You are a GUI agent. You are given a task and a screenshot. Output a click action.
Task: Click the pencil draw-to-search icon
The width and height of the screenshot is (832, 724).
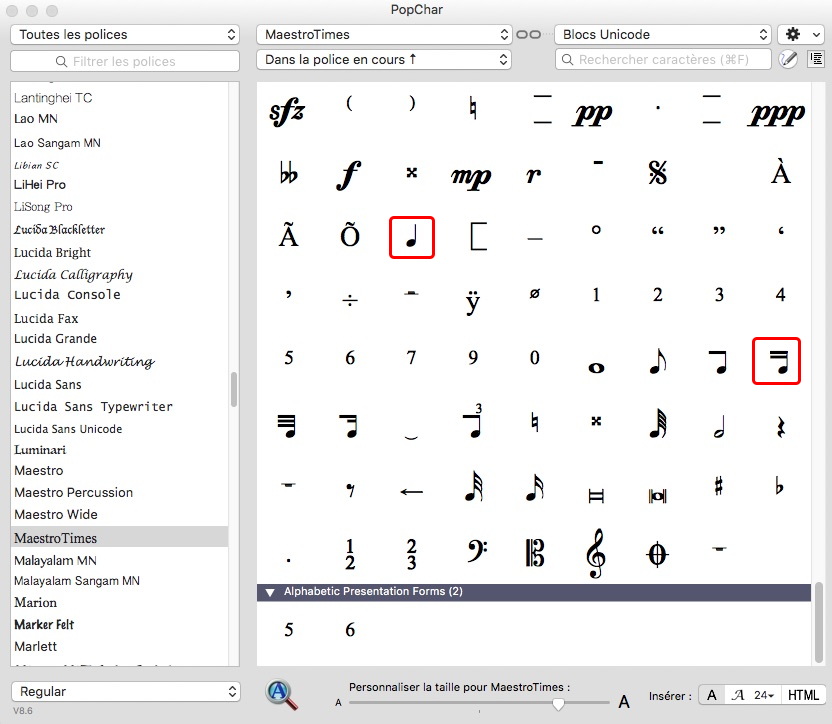click(789, 59)
